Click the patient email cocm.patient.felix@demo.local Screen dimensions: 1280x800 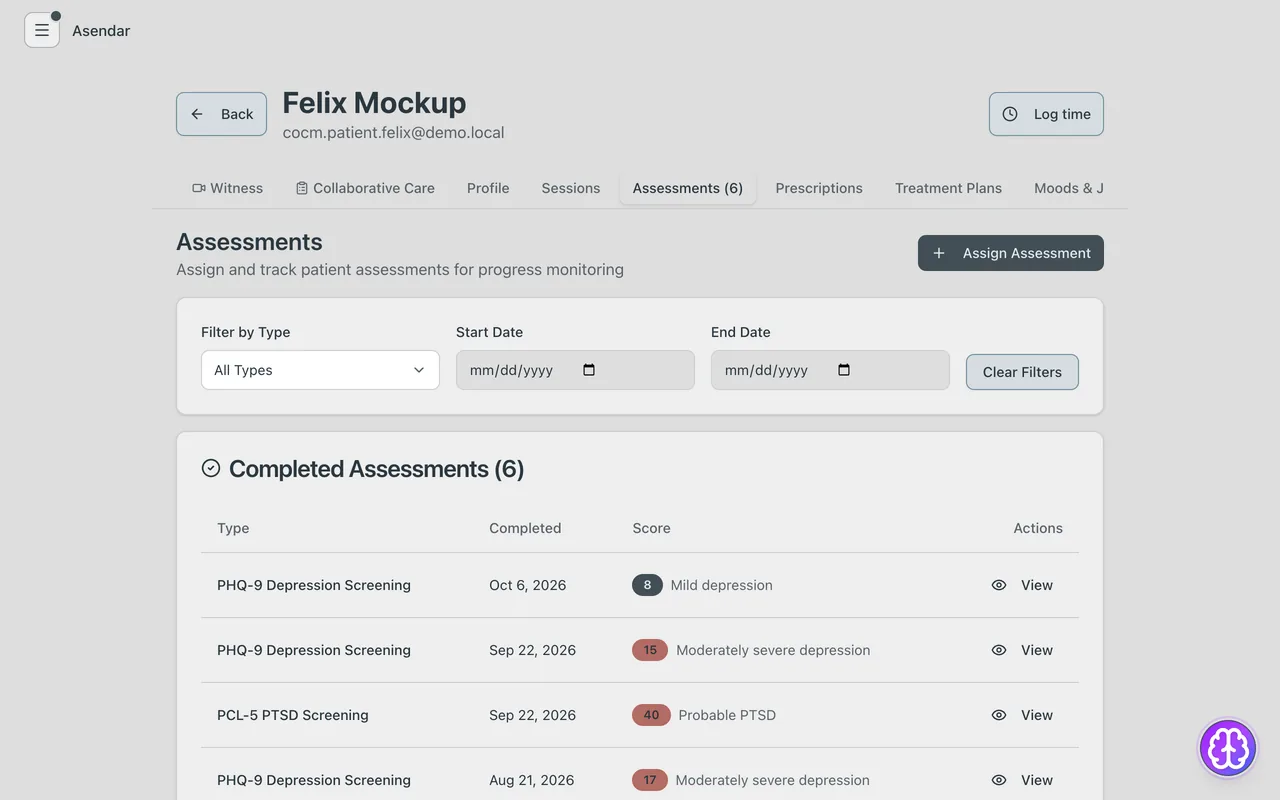(393, 132)
